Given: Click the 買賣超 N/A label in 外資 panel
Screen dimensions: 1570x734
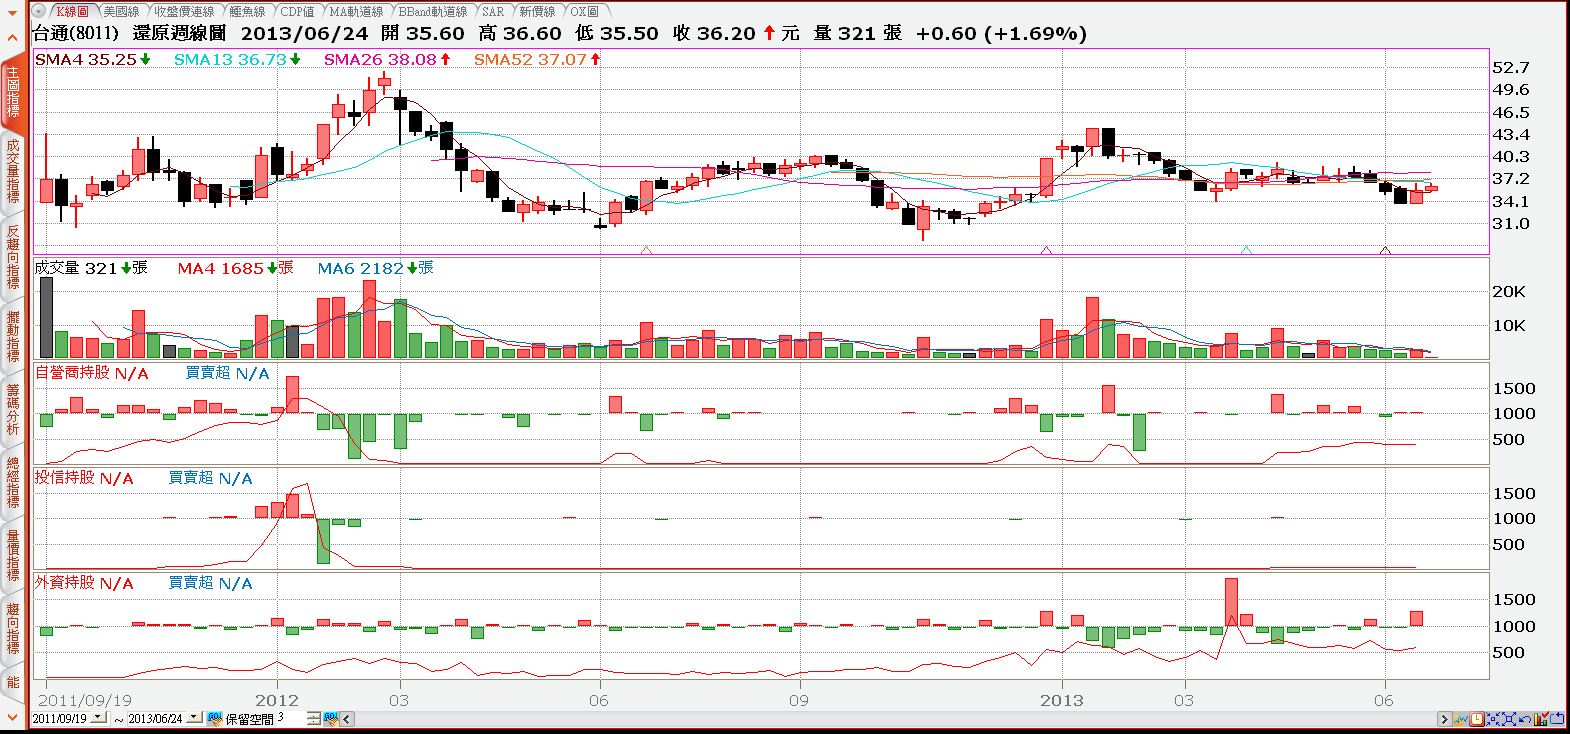Looking at the screenshot, I should coord(210,583).
